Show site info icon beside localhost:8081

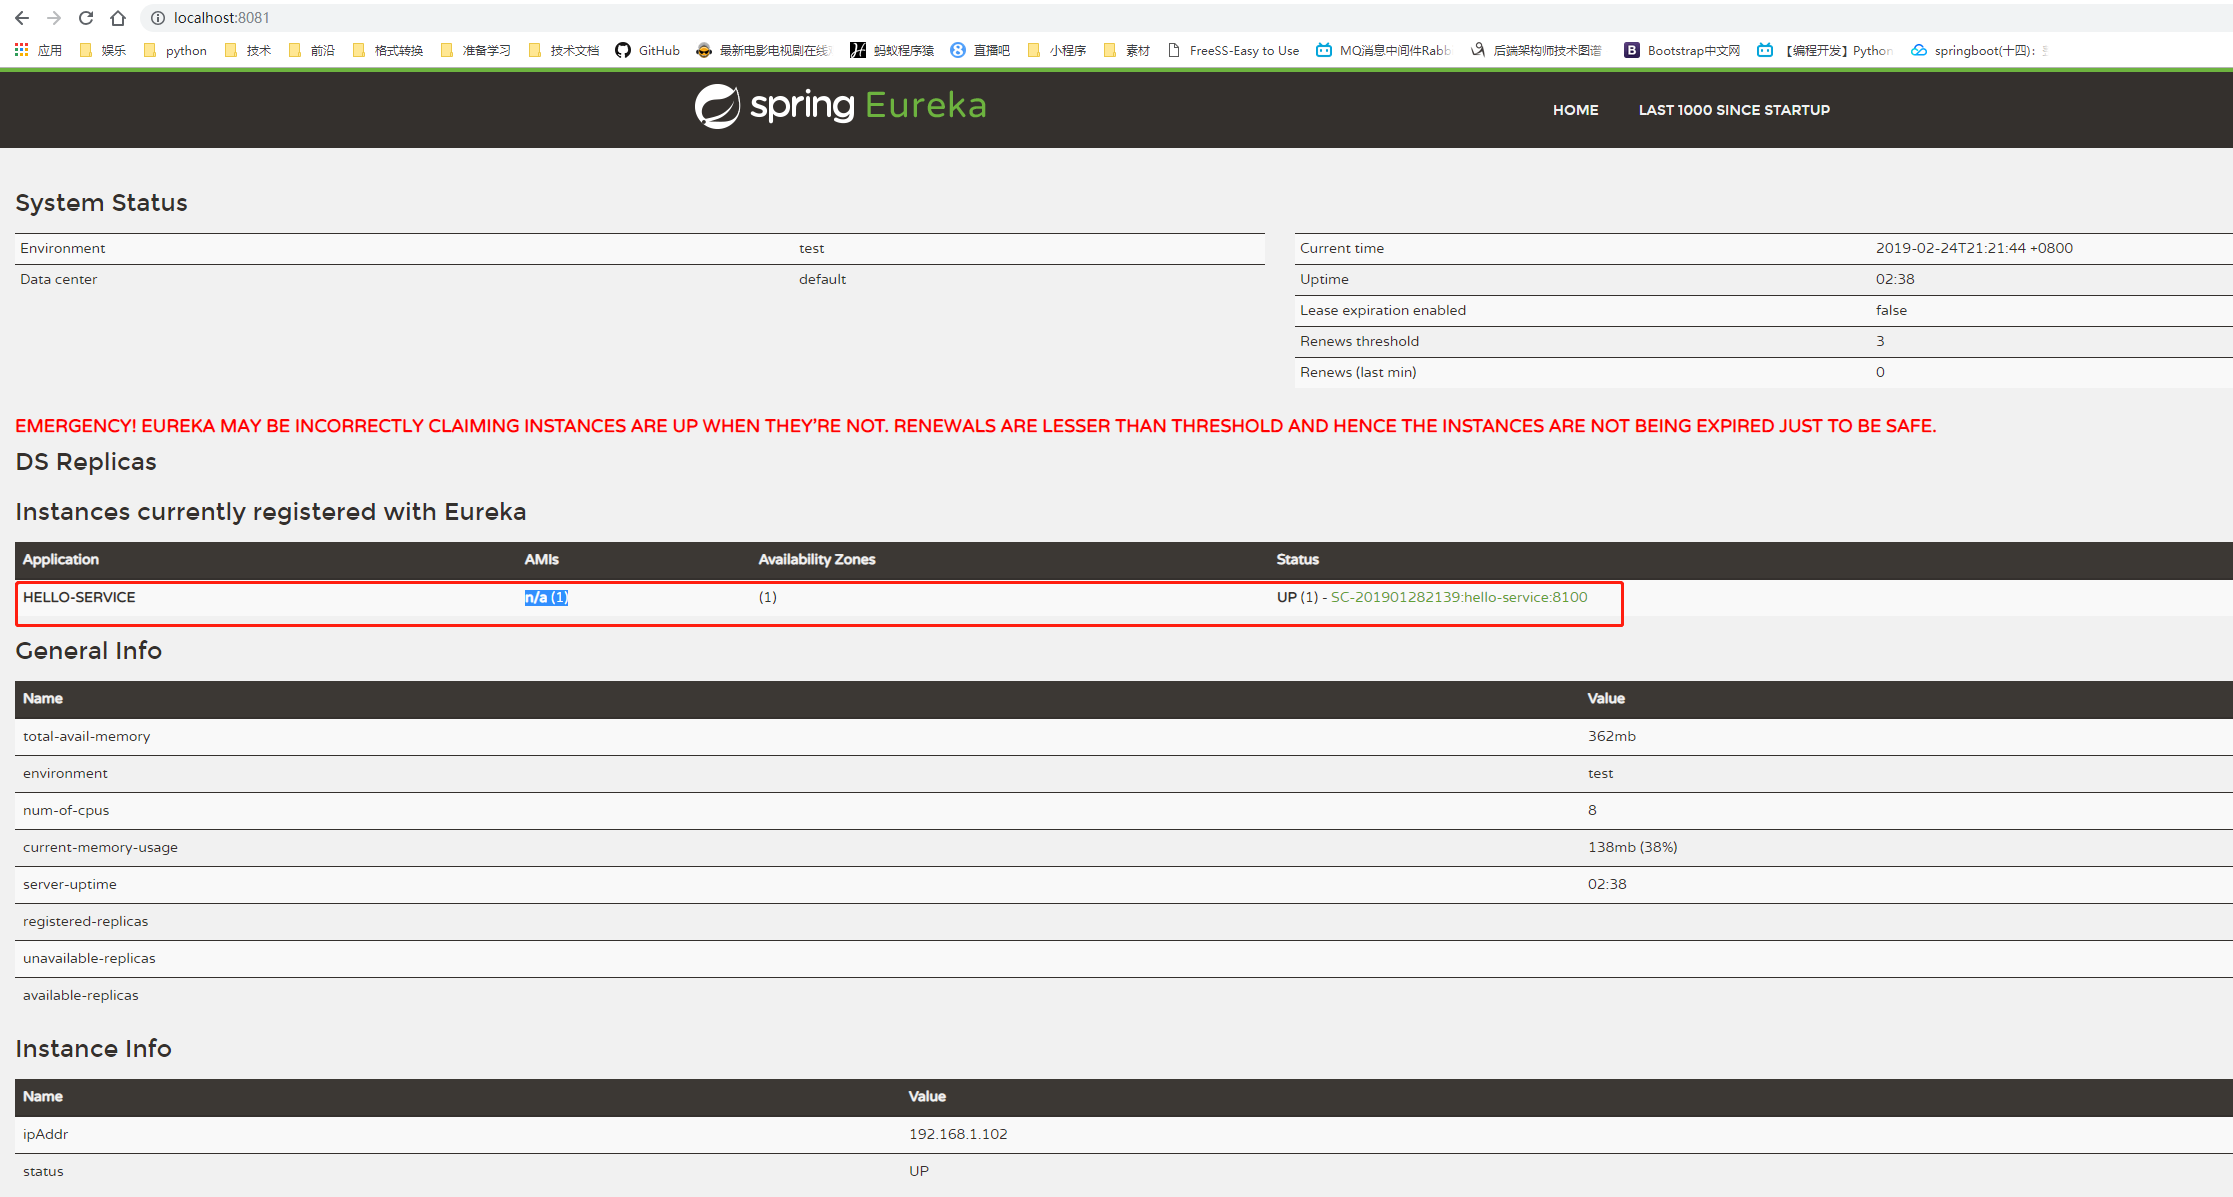(157, 18)
